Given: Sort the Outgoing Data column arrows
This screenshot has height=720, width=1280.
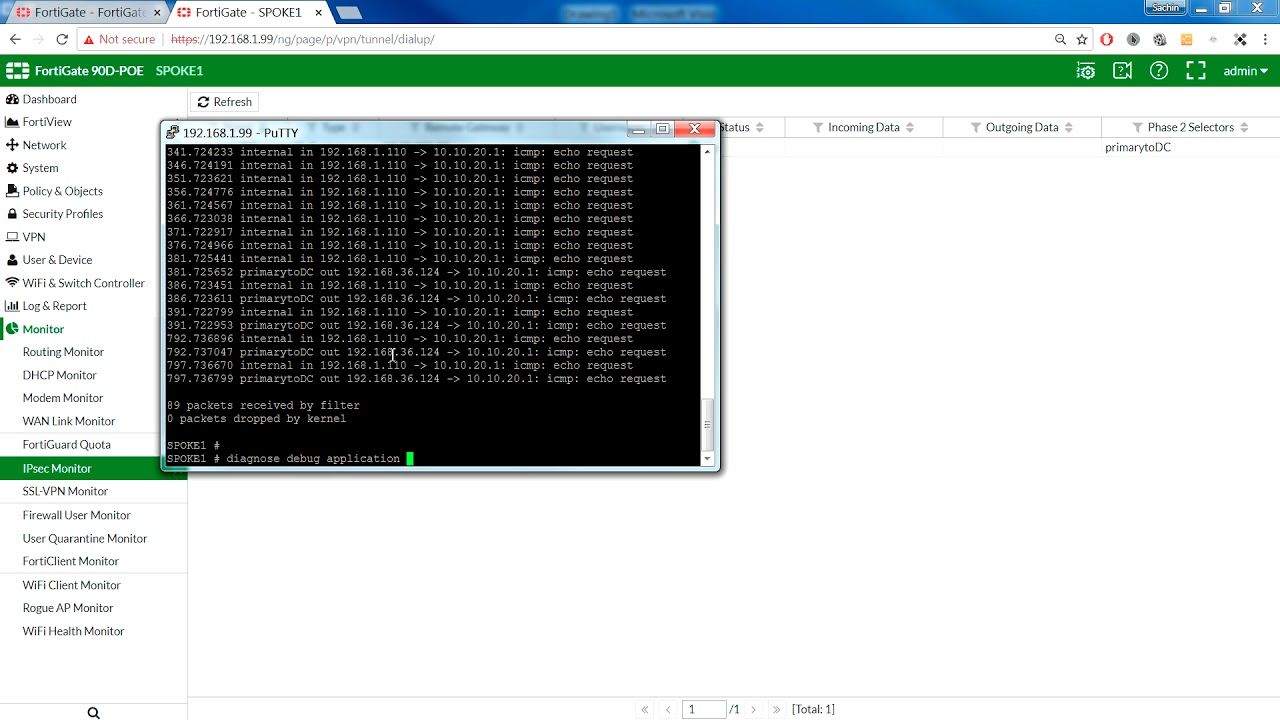Looking at the screenshot, I should click(x=1068, y=127).
